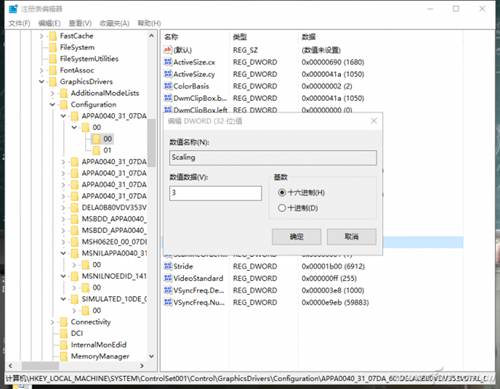Click the VideoStandard value icon
This screenshot has height=389, width=500.
(168, 278)
